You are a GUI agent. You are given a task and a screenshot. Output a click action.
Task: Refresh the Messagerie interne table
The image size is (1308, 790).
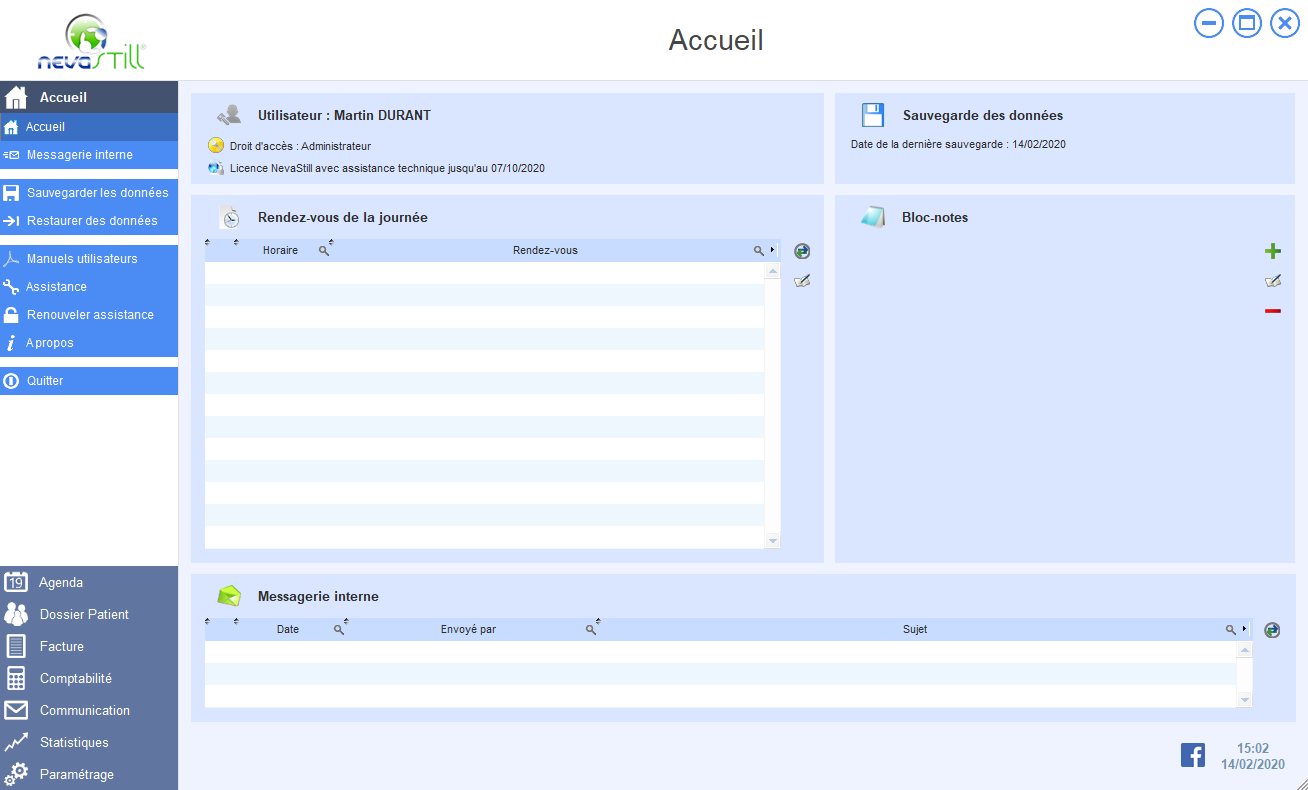click(1272, 630)
